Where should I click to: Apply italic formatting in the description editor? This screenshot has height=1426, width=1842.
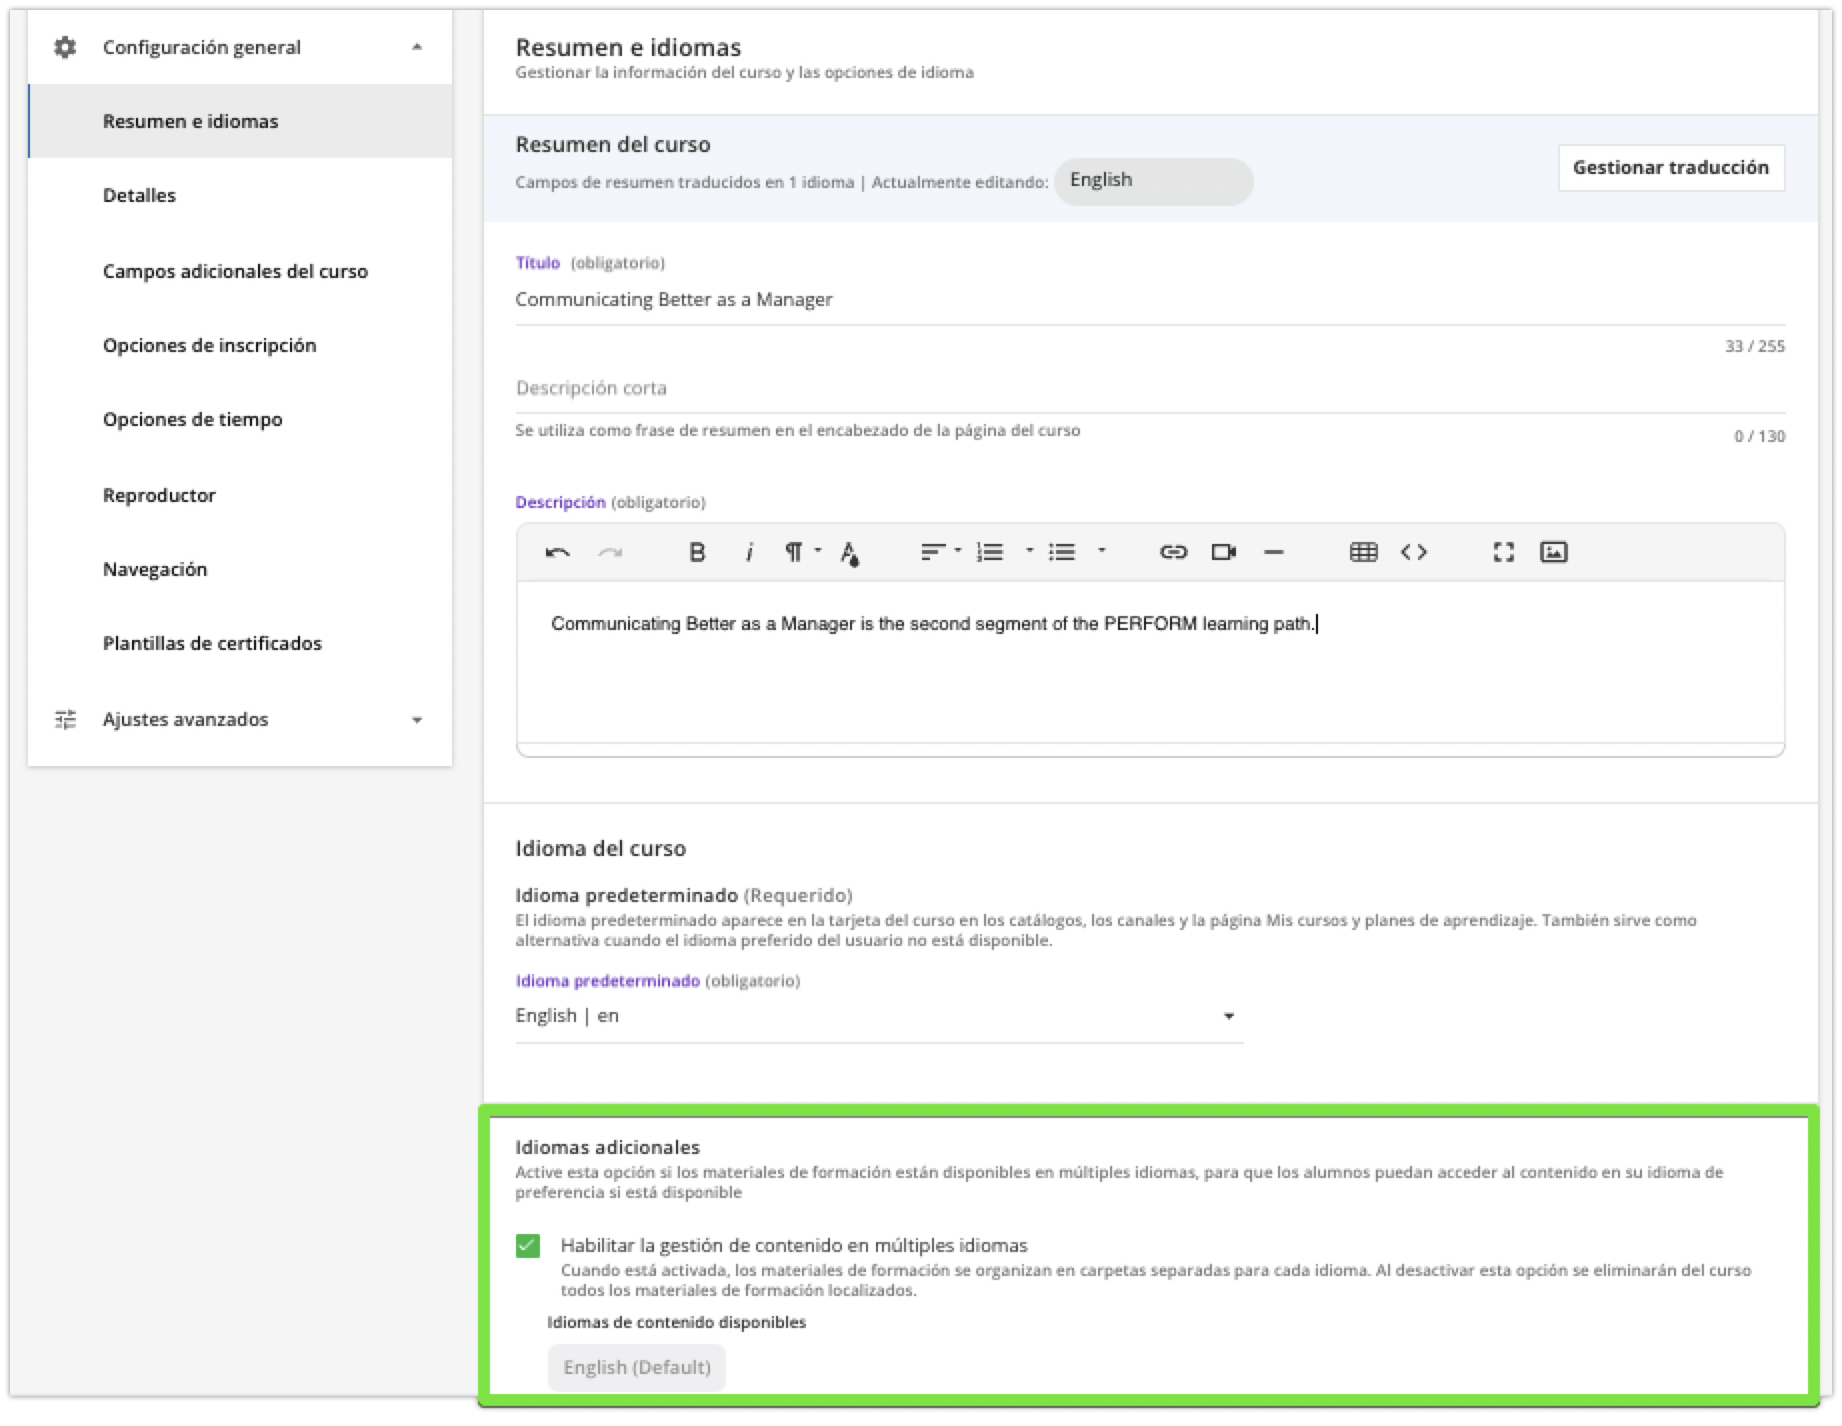pos(748,552)
